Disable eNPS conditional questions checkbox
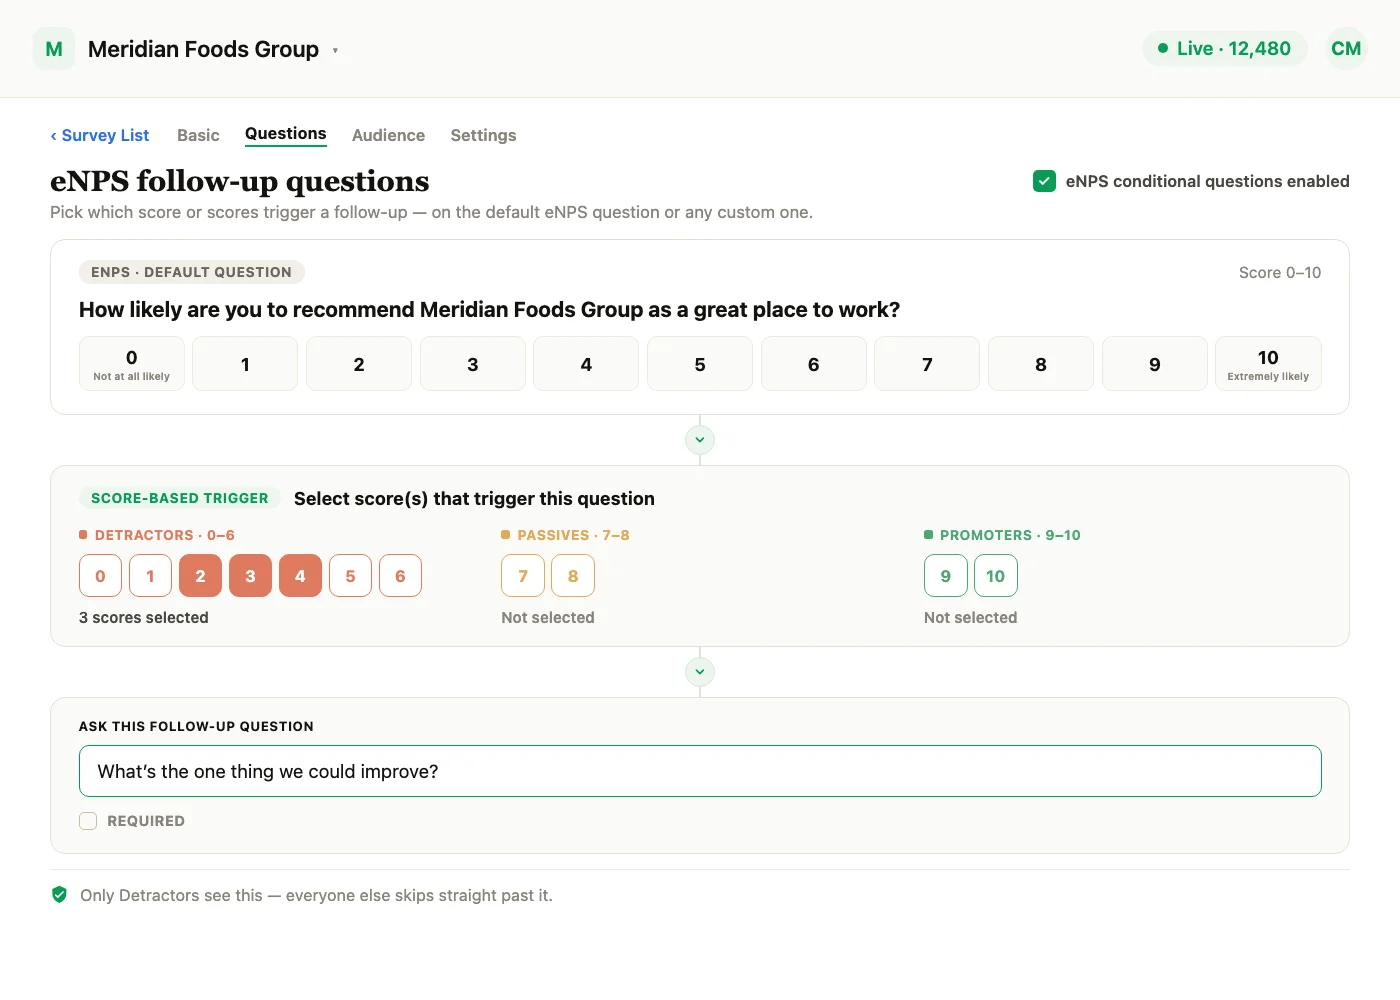Screen dimensions: 1400x1000 tap(1044, 181)
